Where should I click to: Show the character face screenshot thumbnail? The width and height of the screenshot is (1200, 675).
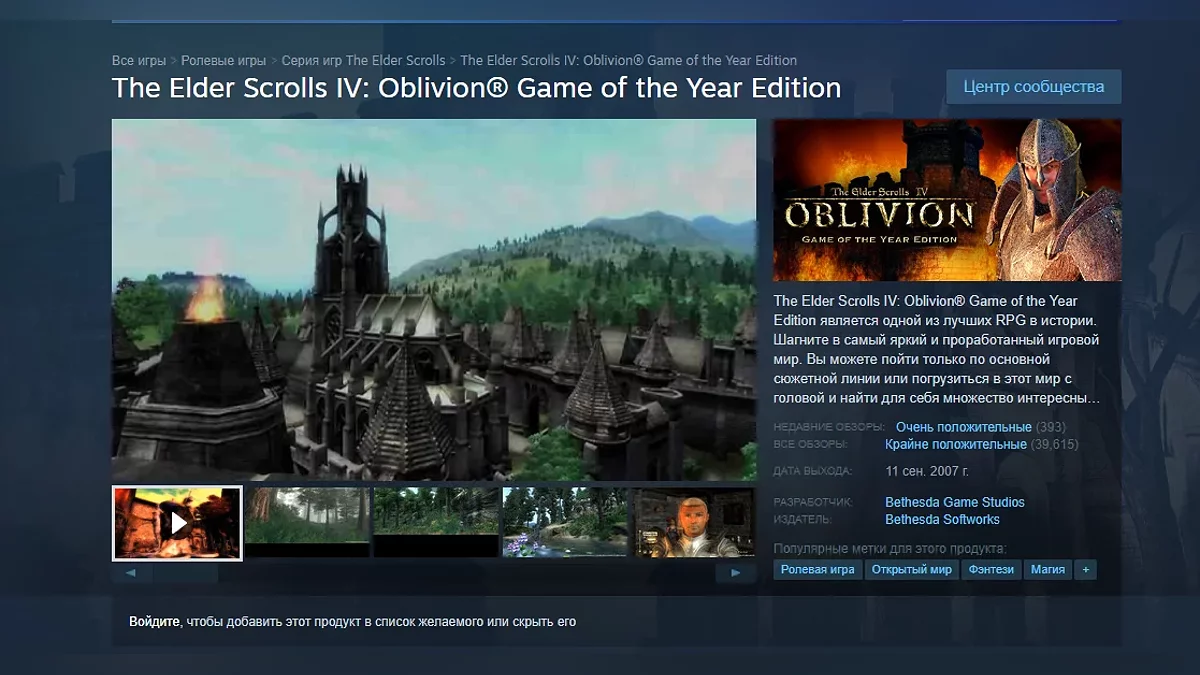click(694, 523)
